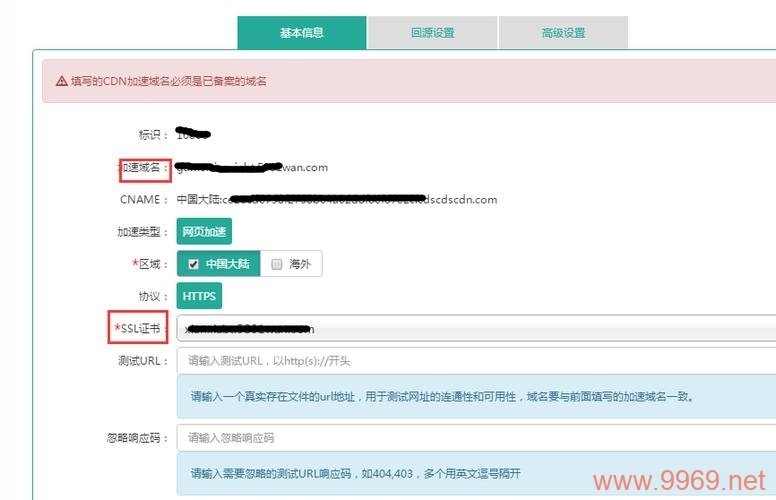Click the 测试URL field label

tap(143, 361)
